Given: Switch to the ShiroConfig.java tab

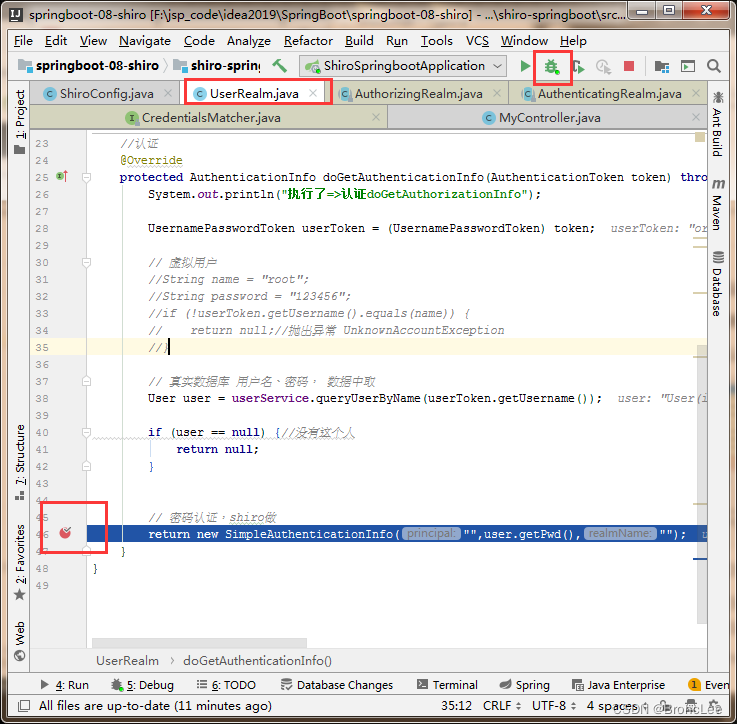Looking at the screenshot, I should (106, 94).
